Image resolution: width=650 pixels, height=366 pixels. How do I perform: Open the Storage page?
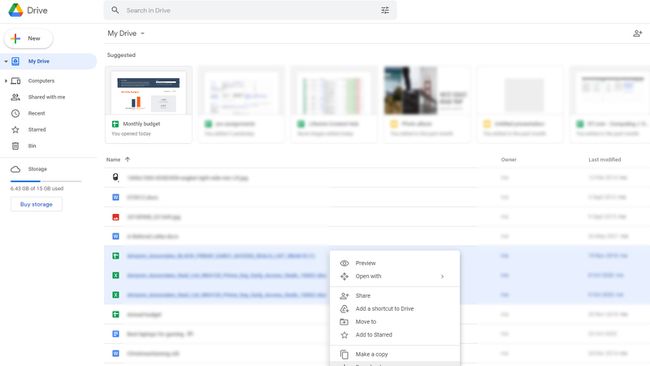(x=37, y=169)
